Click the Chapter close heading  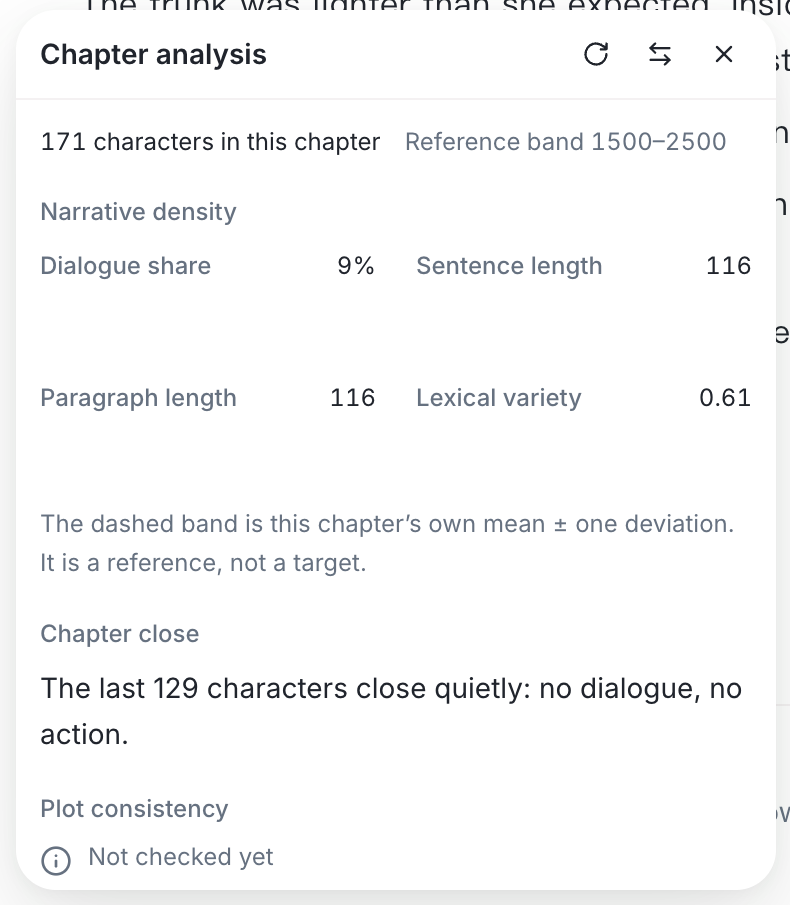pyautogui.click(x=120, y=634)
